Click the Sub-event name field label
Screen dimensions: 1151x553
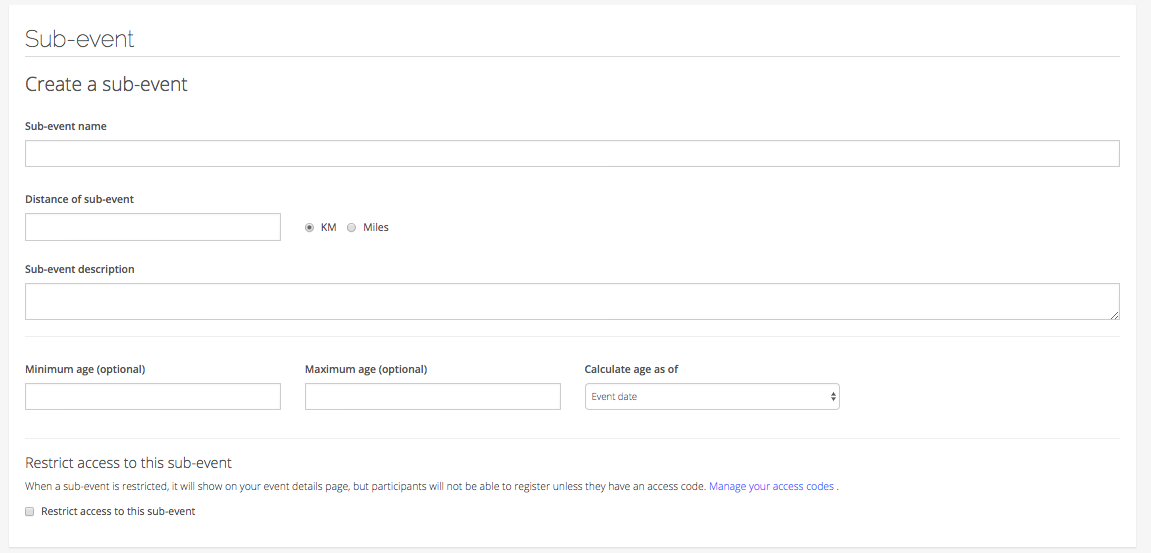66,126
